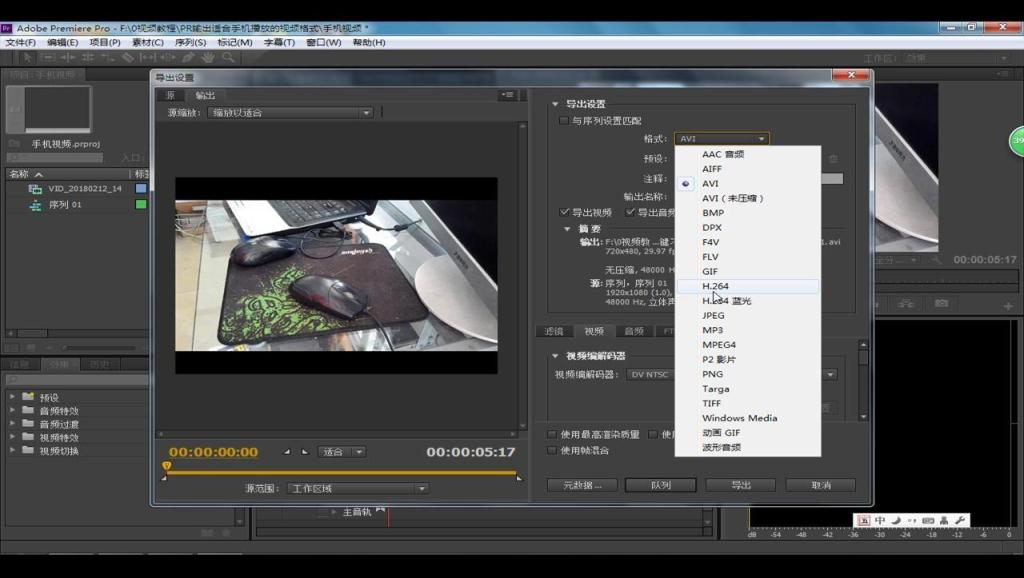Screen dimensions: 1024x578
Task: Enable the match sequence settings checkbox
Action: point(564,121)
